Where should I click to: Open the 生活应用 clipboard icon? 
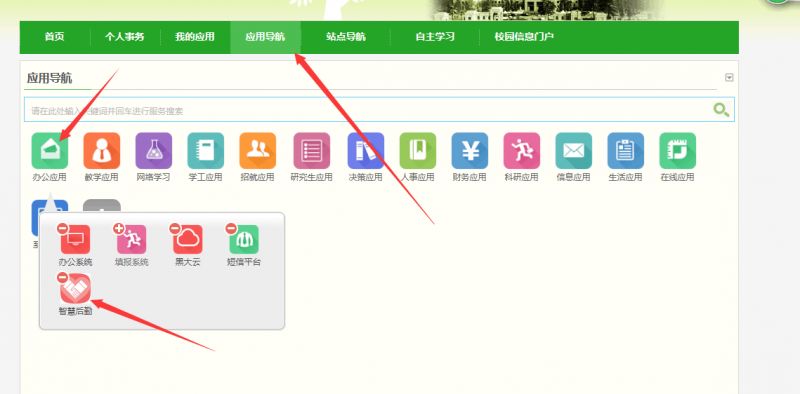click(626, 151)
